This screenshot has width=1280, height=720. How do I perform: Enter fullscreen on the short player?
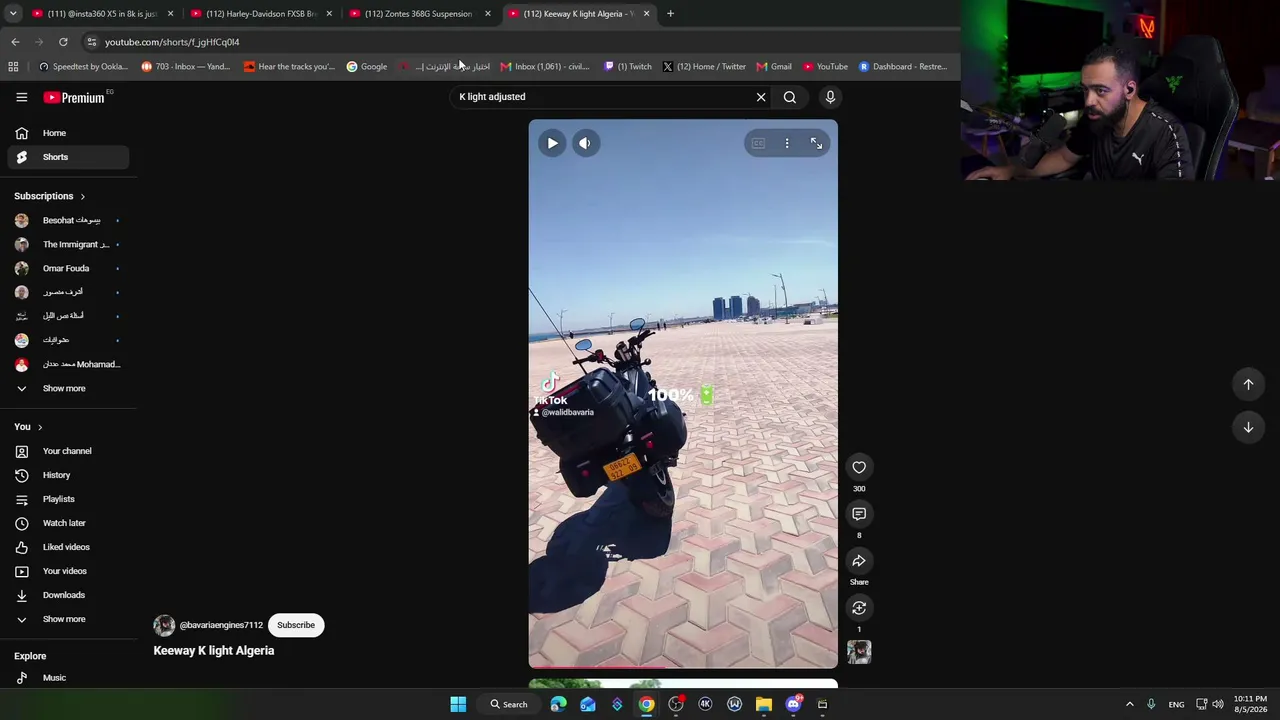(x=816, y=143)
